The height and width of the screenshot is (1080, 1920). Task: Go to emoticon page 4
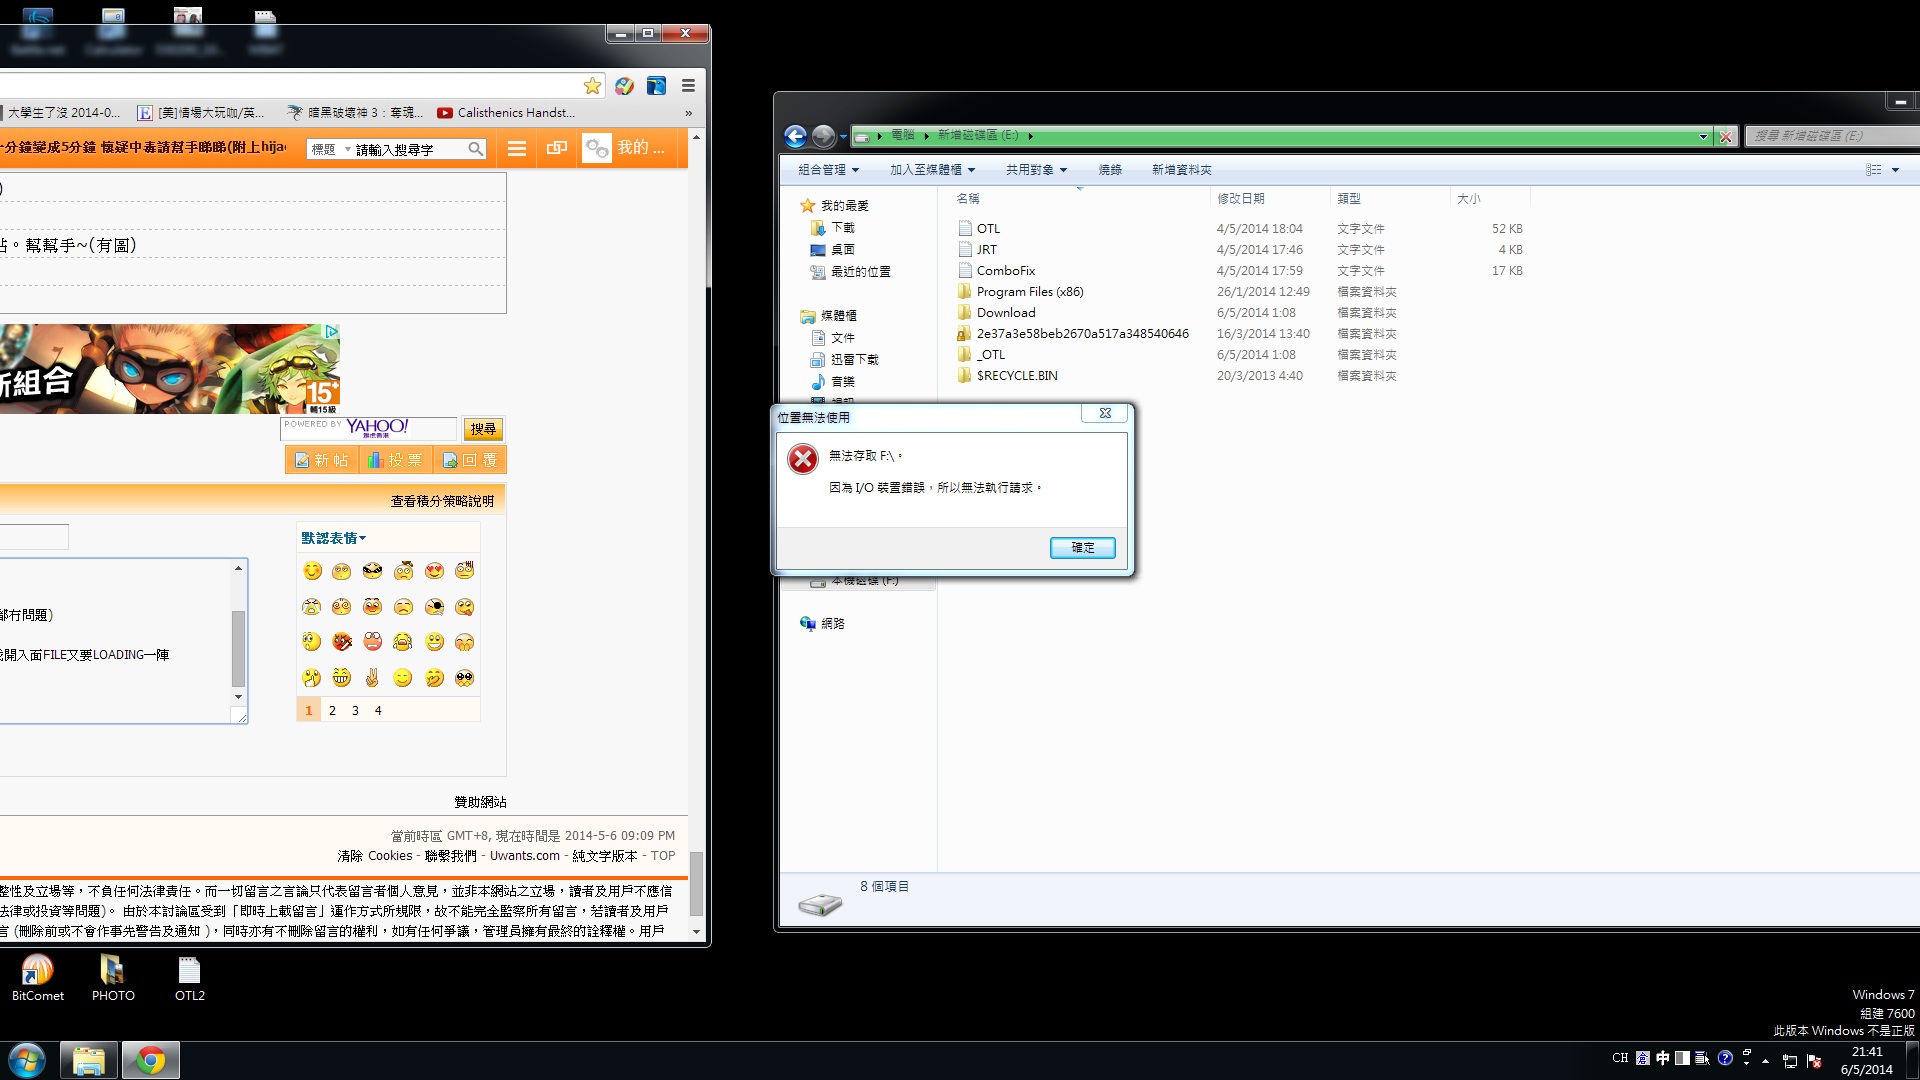point(378,711)
